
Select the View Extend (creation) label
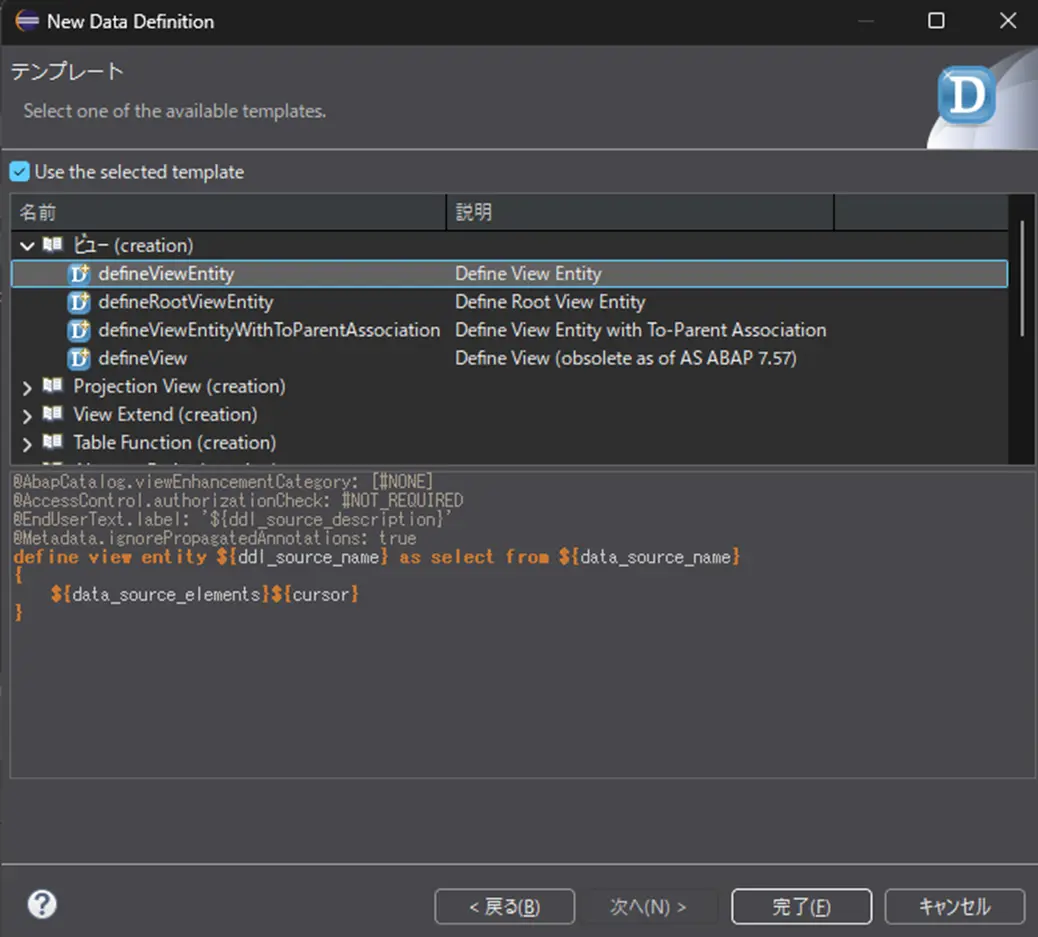point(165,415)
